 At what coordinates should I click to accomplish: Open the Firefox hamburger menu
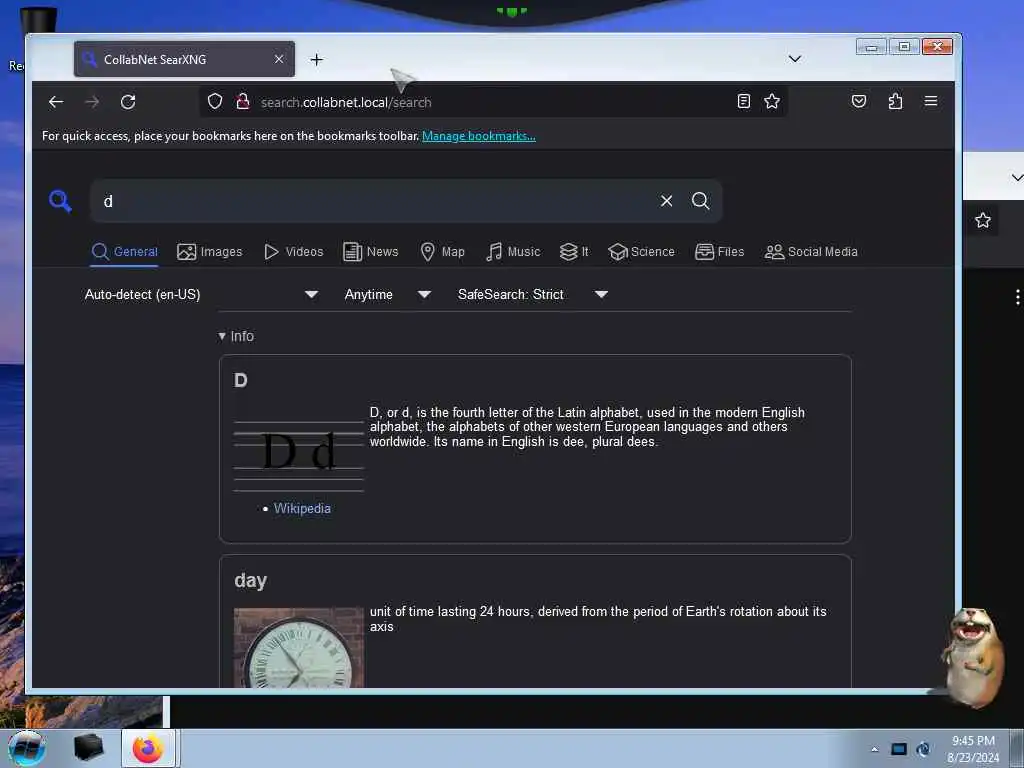point(931,101)
